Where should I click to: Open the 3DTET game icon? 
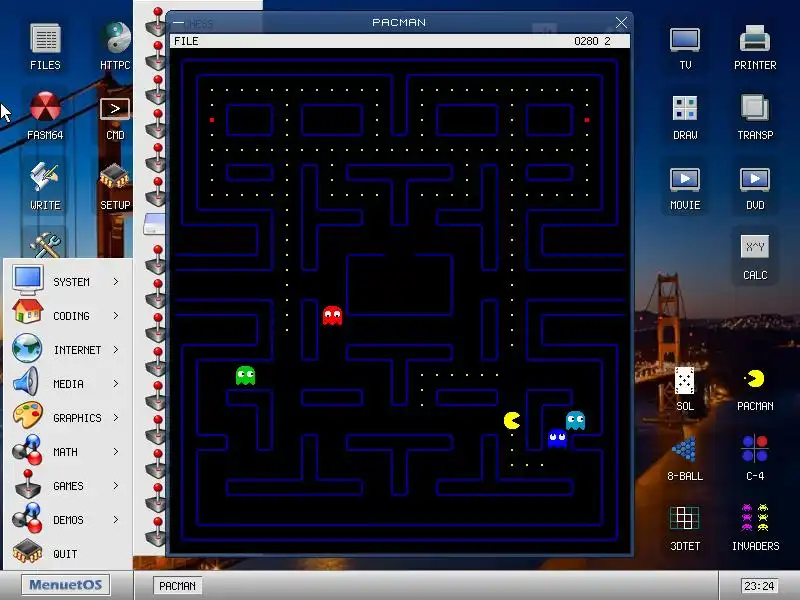[x=685, y=529]
